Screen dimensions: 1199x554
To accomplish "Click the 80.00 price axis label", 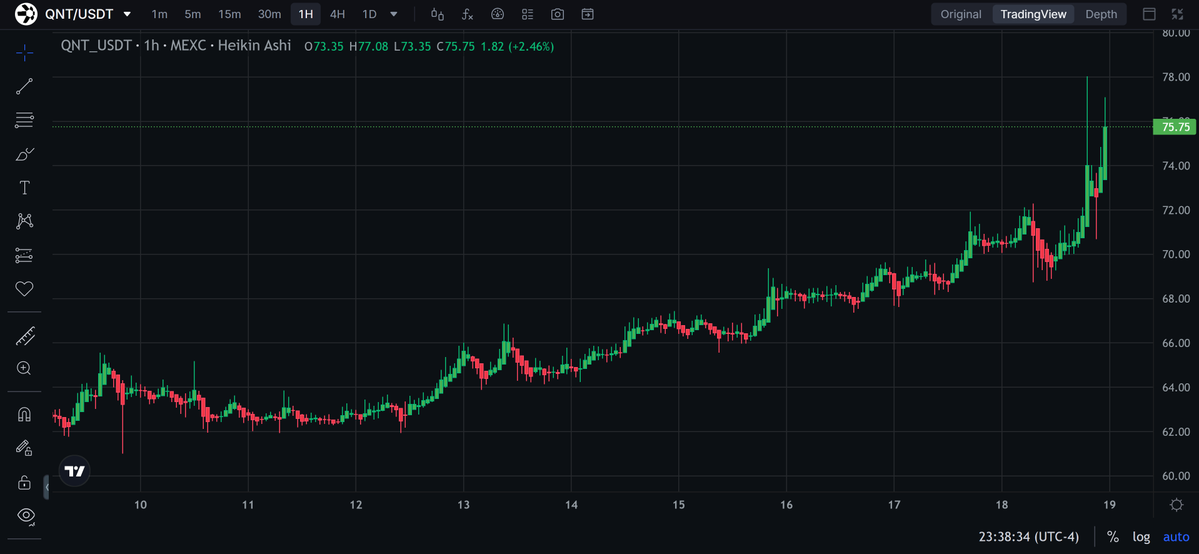I will [1175, 33].
